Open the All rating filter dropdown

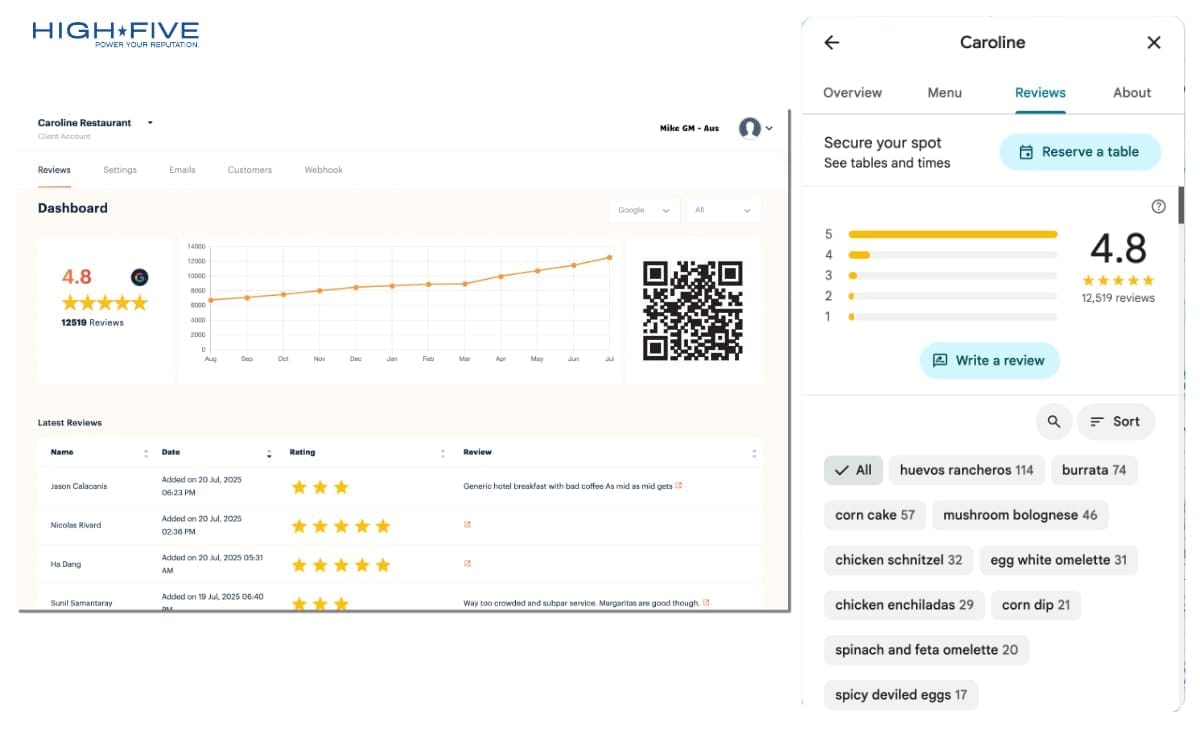[722, 210]
